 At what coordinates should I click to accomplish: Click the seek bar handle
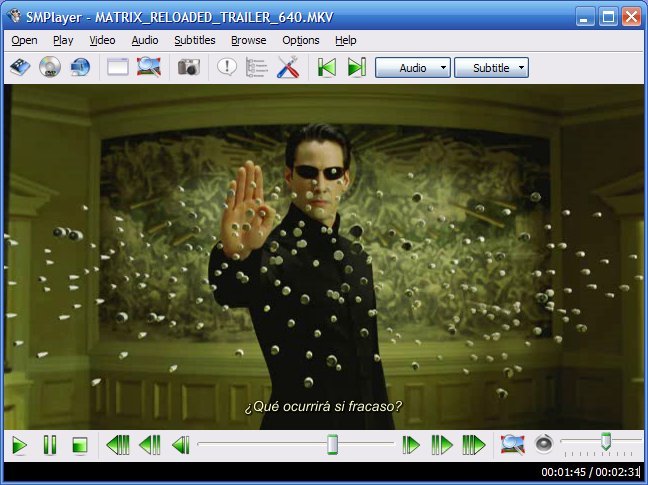[332, 445]
